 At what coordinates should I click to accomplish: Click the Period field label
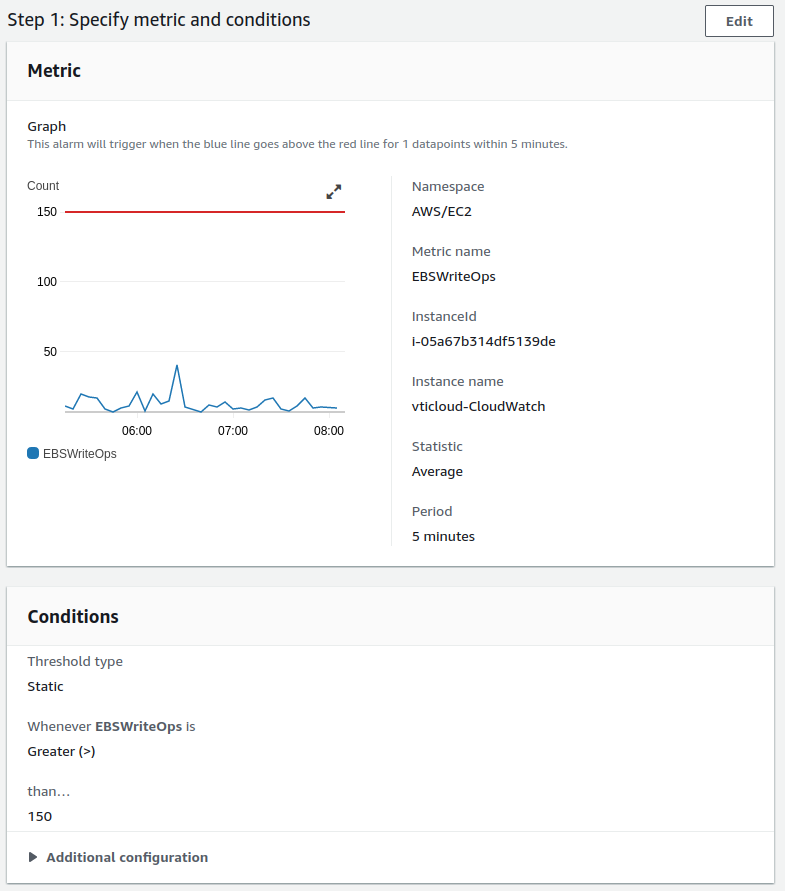coord(432,511)
